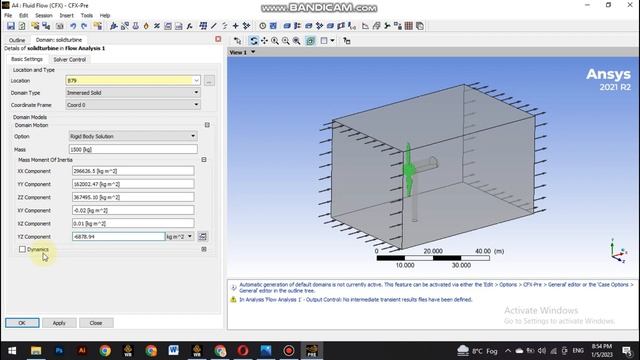Screen dimensions: 640x360
Task: Expand the Dynamics section toggle at the right
Action: click(x=204, y=249)
